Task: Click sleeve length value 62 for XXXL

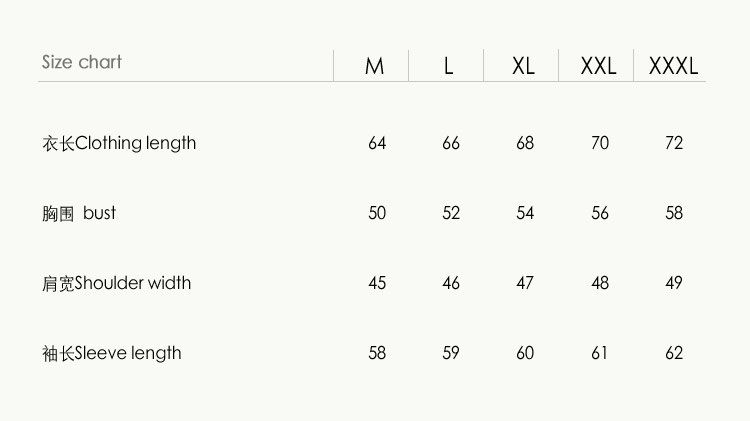Action: pos(674,353)
